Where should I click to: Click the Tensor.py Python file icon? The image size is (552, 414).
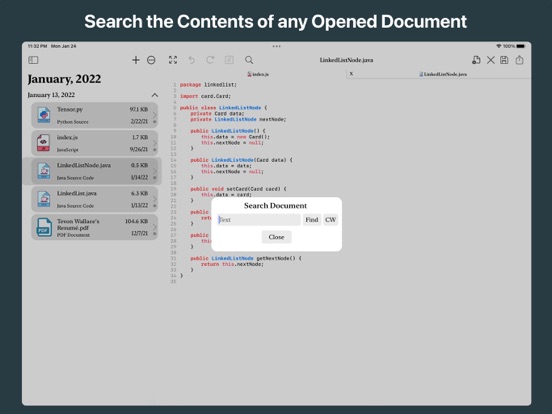[x=44, y=115]
